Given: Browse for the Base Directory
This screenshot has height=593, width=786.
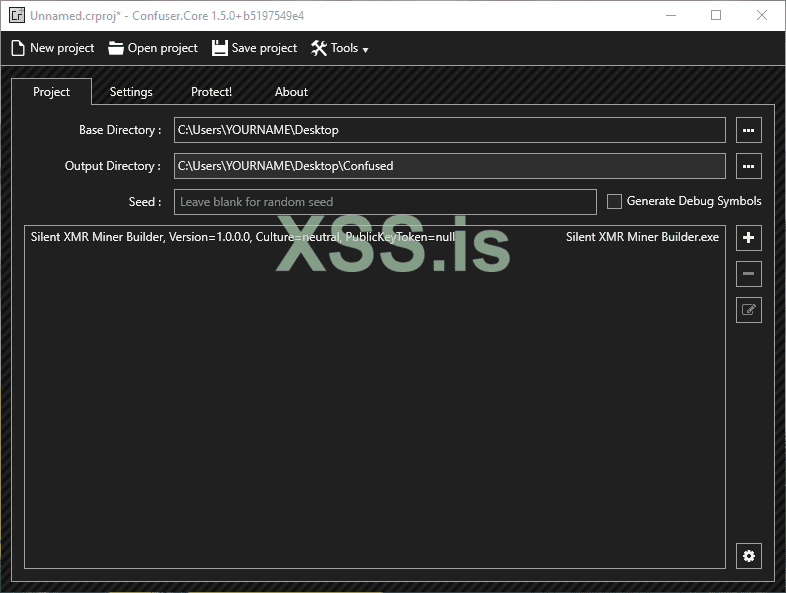Looking at the screenshot, I should click(748, 130).
